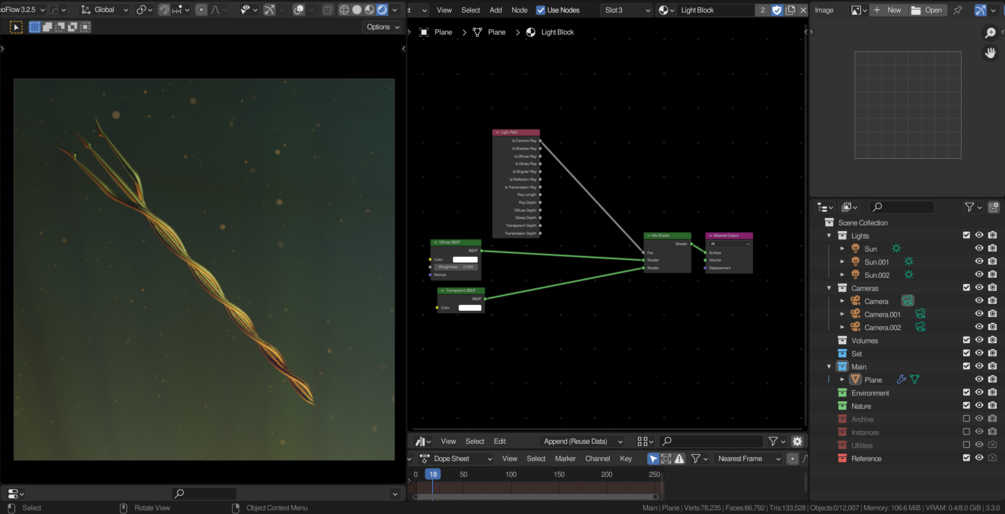
Task: Click the Plane mesh data triangle icon
Action: coord(915,379)
